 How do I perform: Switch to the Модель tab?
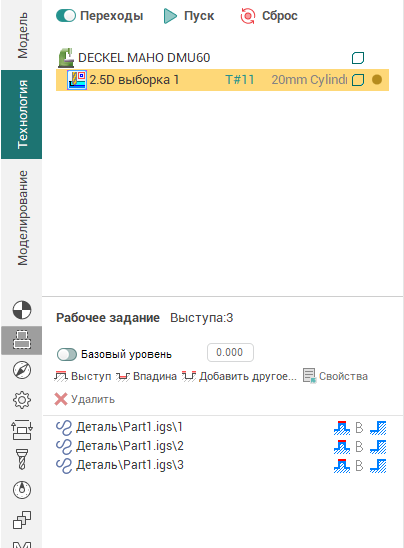(22, 35)
